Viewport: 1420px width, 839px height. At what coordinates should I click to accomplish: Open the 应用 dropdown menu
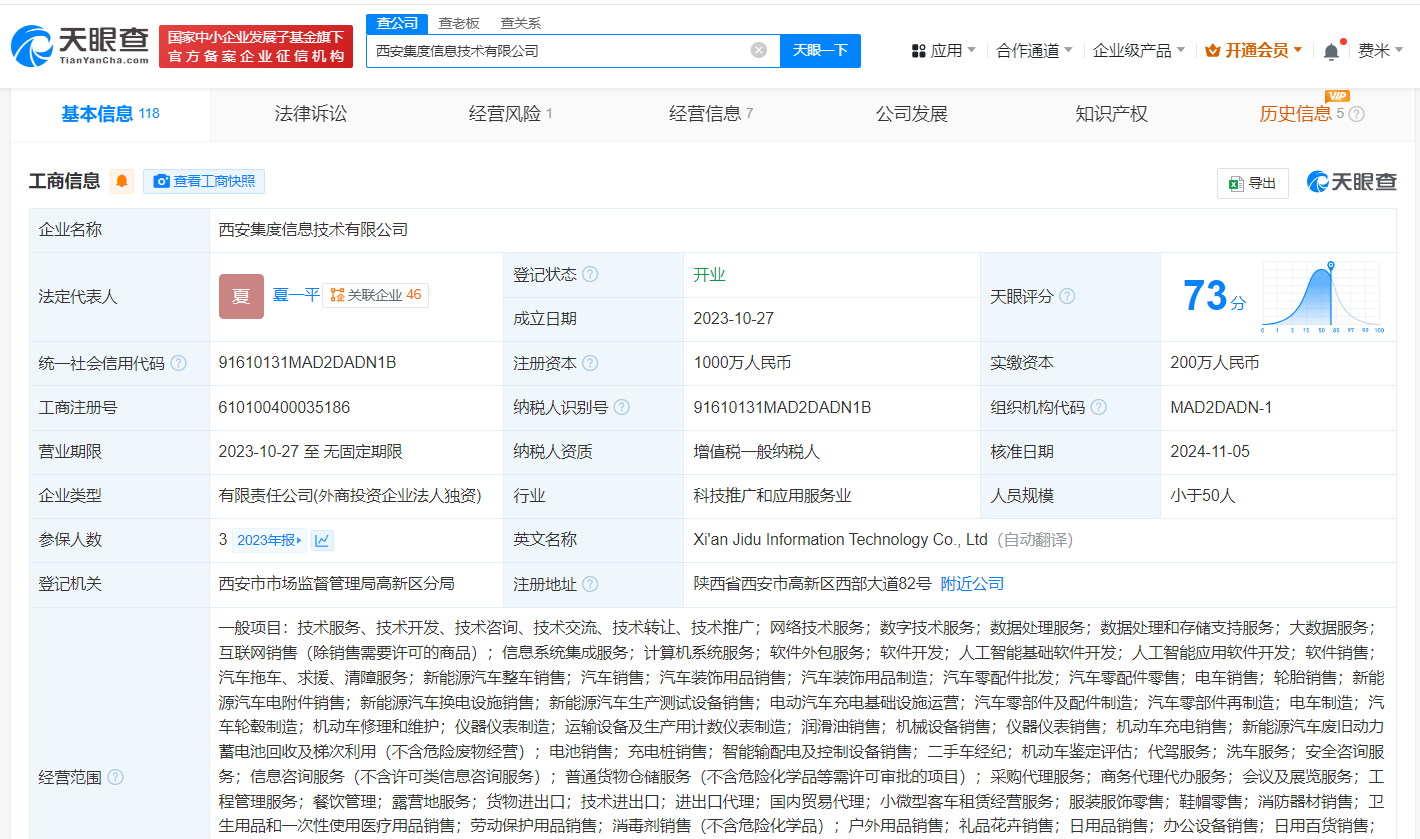pos(944,50)
